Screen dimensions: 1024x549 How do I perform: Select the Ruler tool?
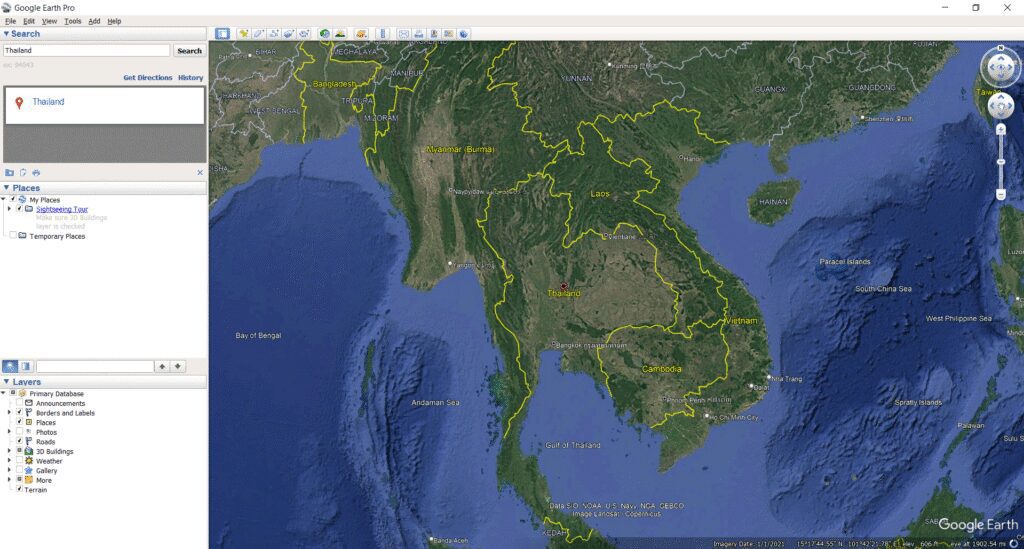click(x=383, y=33)
